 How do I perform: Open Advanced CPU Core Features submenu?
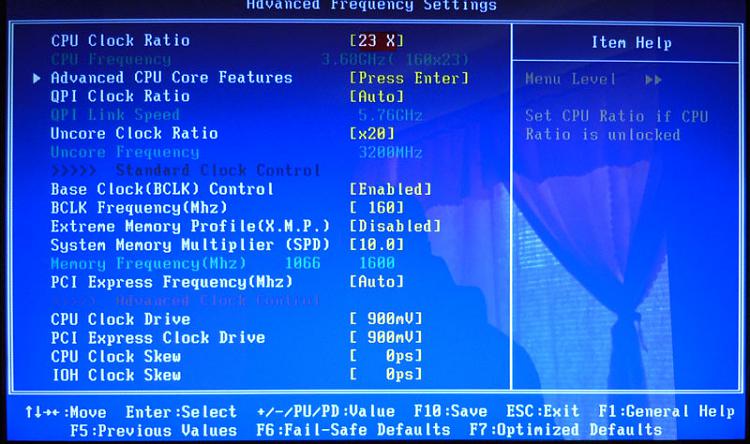pos(171,78)
